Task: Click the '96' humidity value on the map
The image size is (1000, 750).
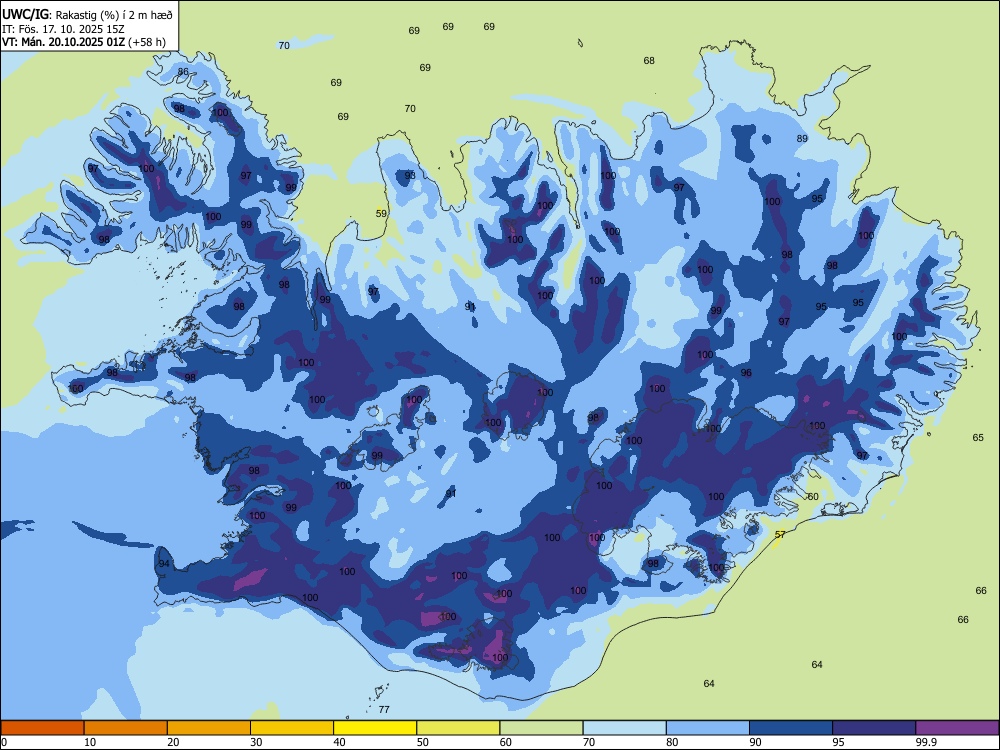Action: click(746, 372)
